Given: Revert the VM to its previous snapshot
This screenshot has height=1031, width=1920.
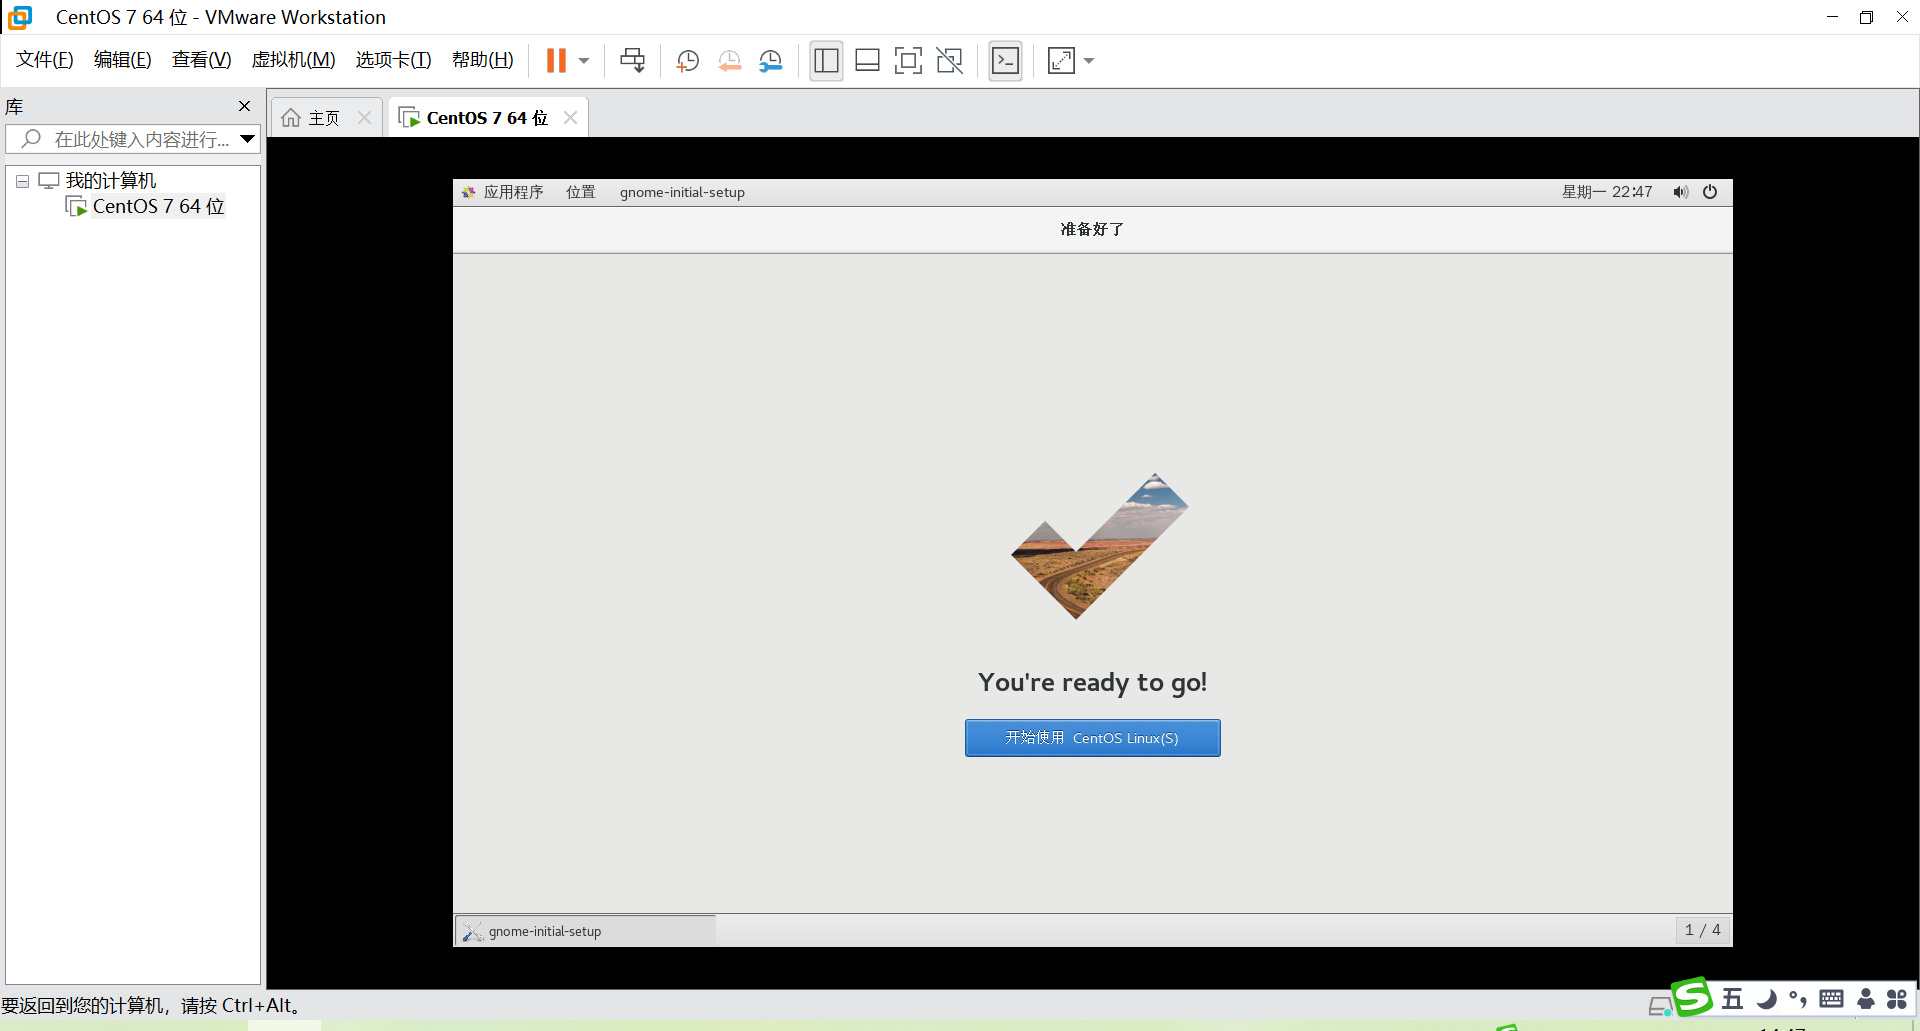Looking at the screenshot, I should (x=729, y=61).
